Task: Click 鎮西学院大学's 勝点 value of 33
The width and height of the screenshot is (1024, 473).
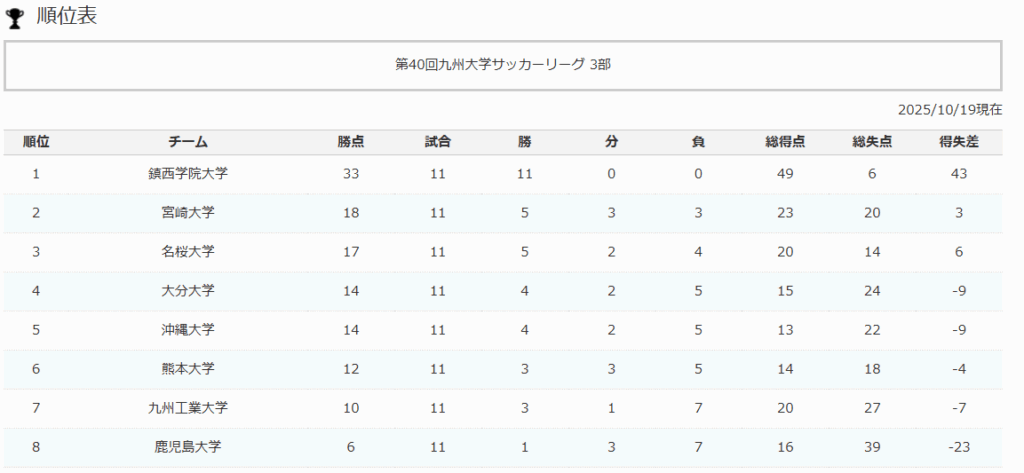Action: tap(351, 174)
